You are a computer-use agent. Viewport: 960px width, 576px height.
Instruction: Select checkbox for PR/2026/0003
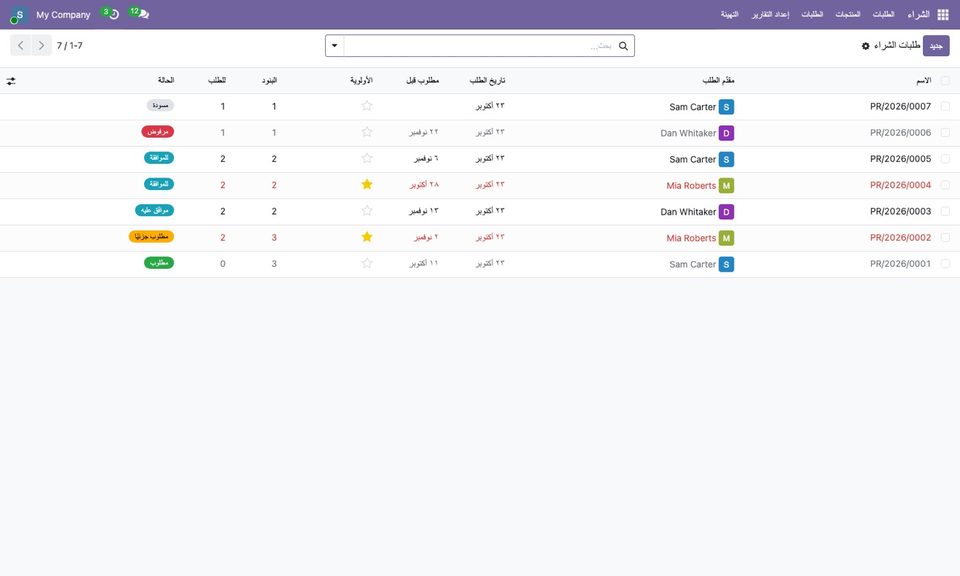click(945, 211)
